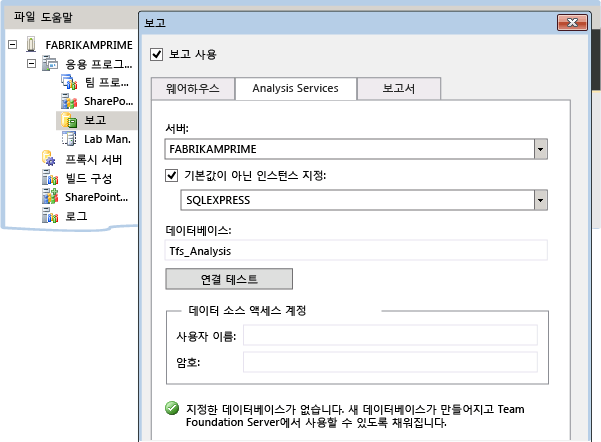Switch to the 보고서 tab

(399, 89)
